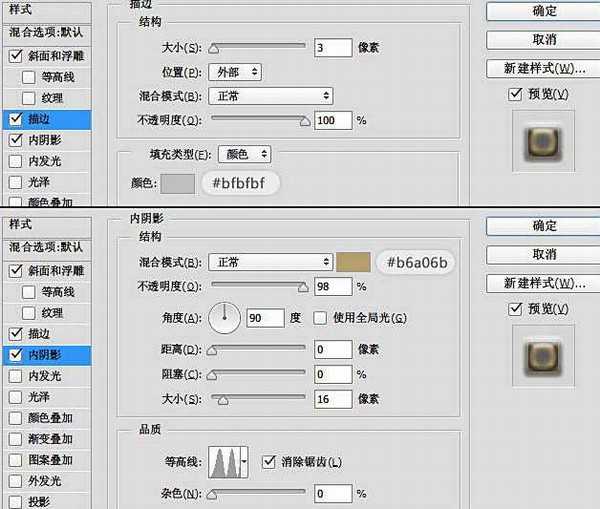Click the 阻塞 choke slider track
600x509 pixels.
tap(256, 374)
